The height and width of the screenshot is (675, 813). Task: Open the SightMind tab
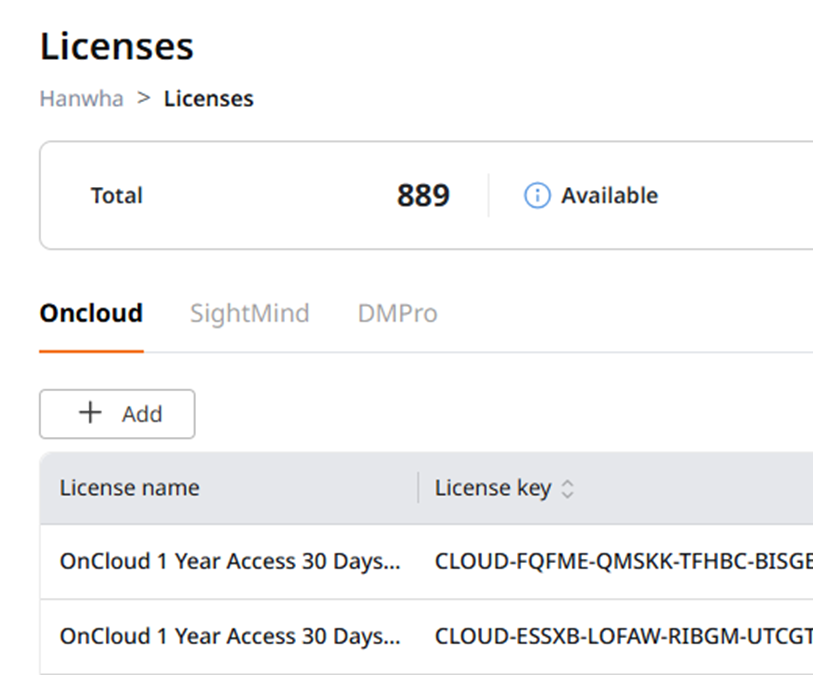point(249,313)
